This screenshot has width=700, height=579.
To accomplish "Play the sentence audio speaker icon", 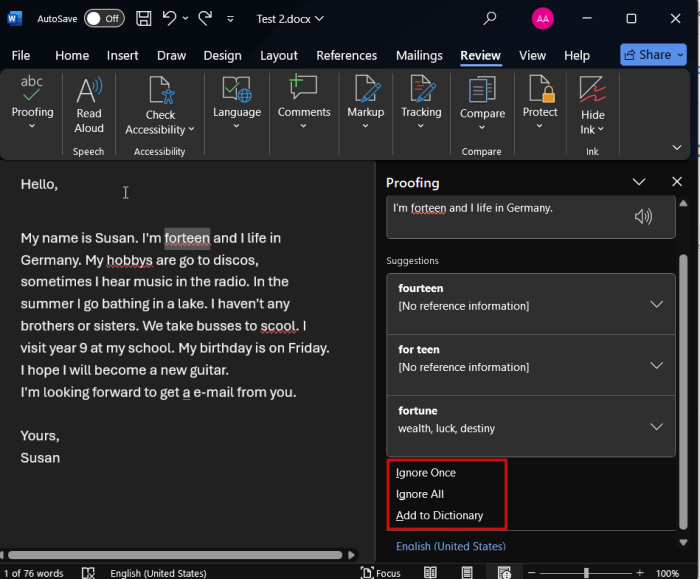I will click(643, 216).
